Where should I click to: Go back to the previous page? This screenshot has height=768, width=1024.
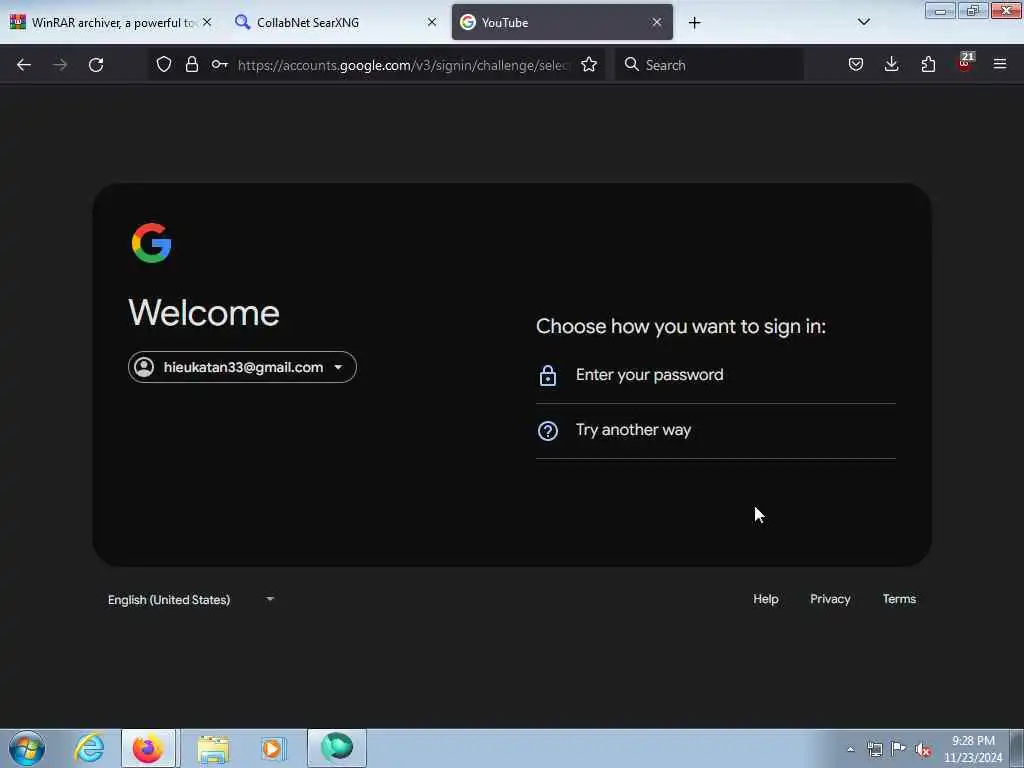coord(24,65)
